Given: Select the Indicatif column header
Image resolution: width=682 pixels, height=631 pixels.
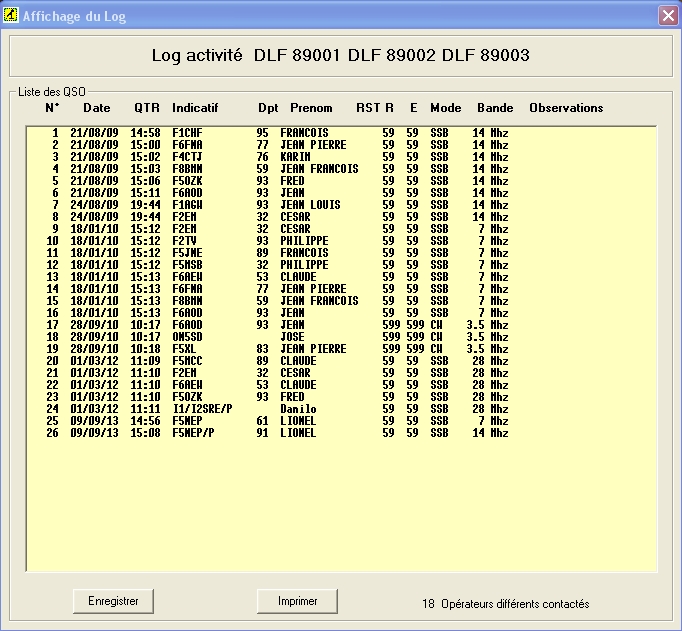Looking at the screenshot, I should click(x=195, y=107).
